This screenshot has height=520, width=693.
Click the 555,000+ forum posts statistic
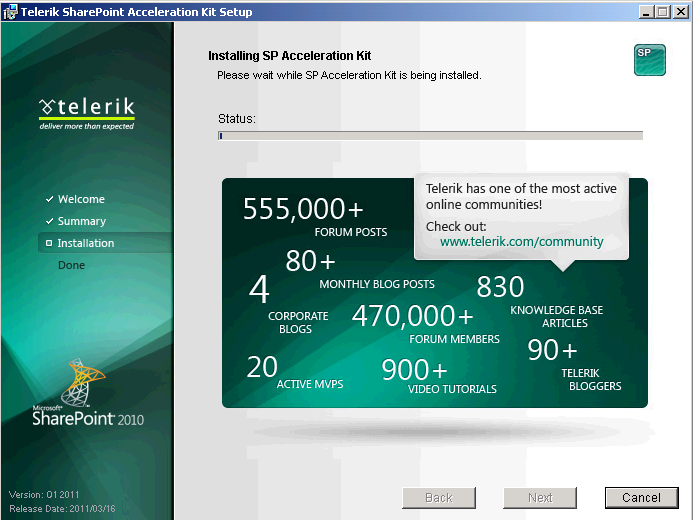315,216
